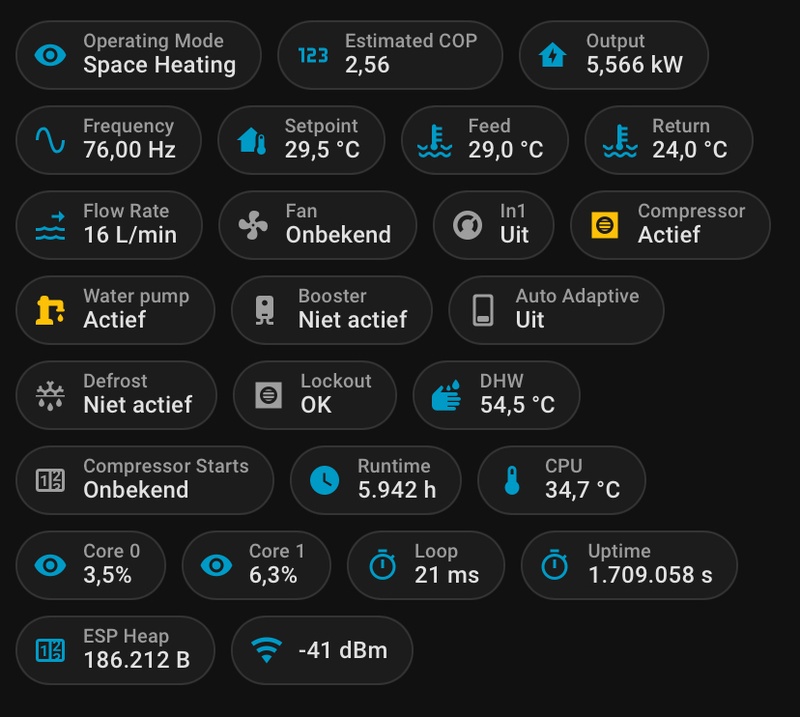Screen dimensions: 800x717
Task: Toggle the Booster status badge
Action: point(331,311)
